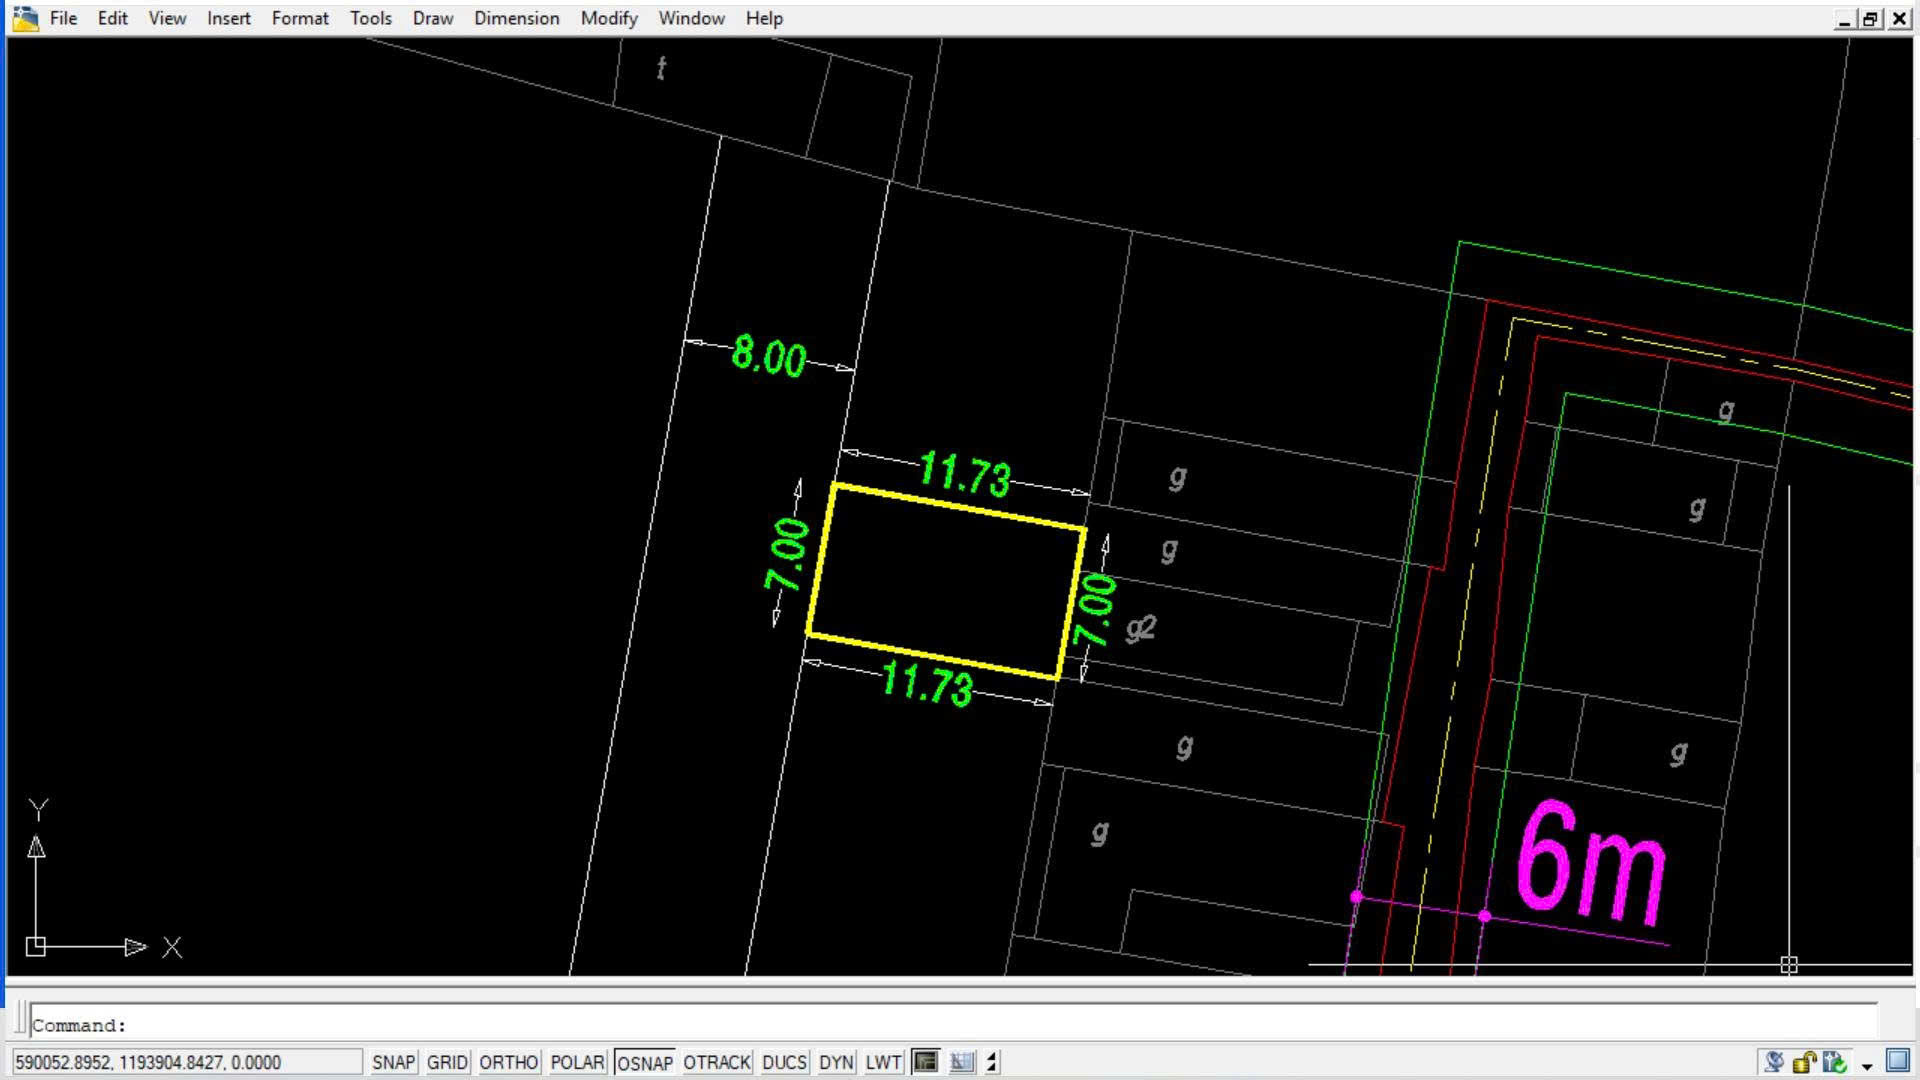Toggle the POLAR tracking button
The image size is (1920, 1080).
tap(577, 1062)
